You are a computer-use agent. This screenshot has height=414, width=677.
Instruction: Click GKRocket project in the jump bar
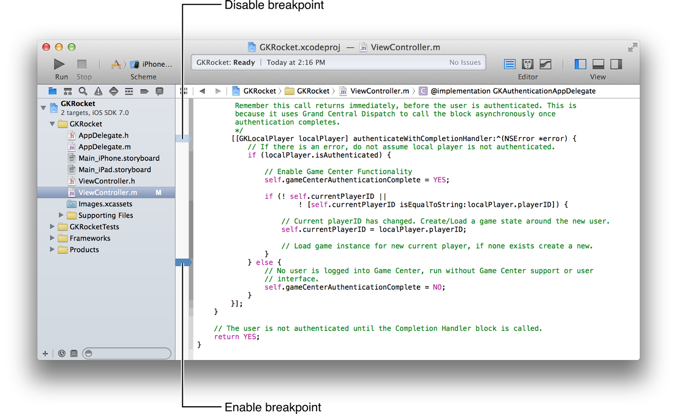pyautogui.click(x=254, y=91)
